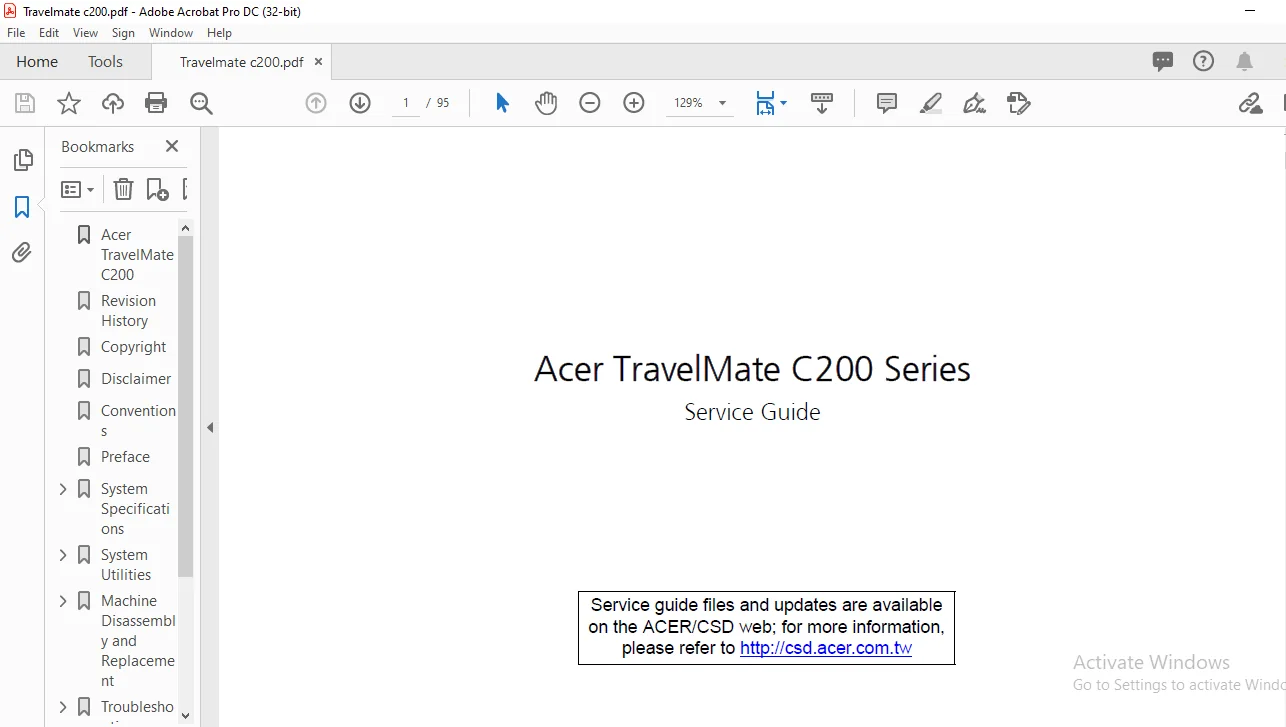This screenshot has height=727, width=1286.
Task: Toggle the Bookmarks panel icon
Action: click(22, 207)
